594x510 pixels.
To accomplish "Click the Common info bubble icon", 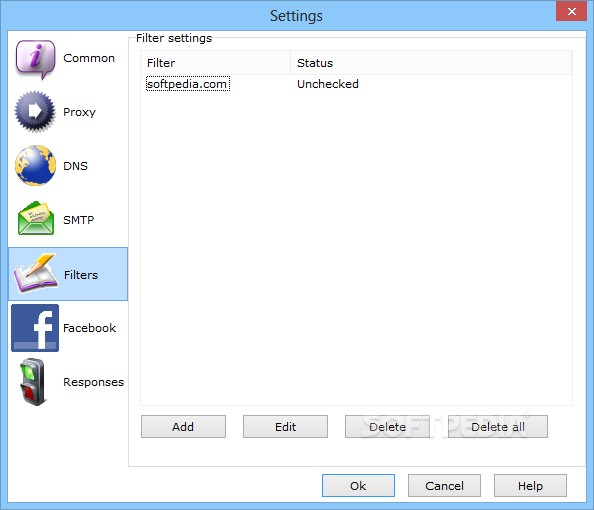I will pos(35,59).
